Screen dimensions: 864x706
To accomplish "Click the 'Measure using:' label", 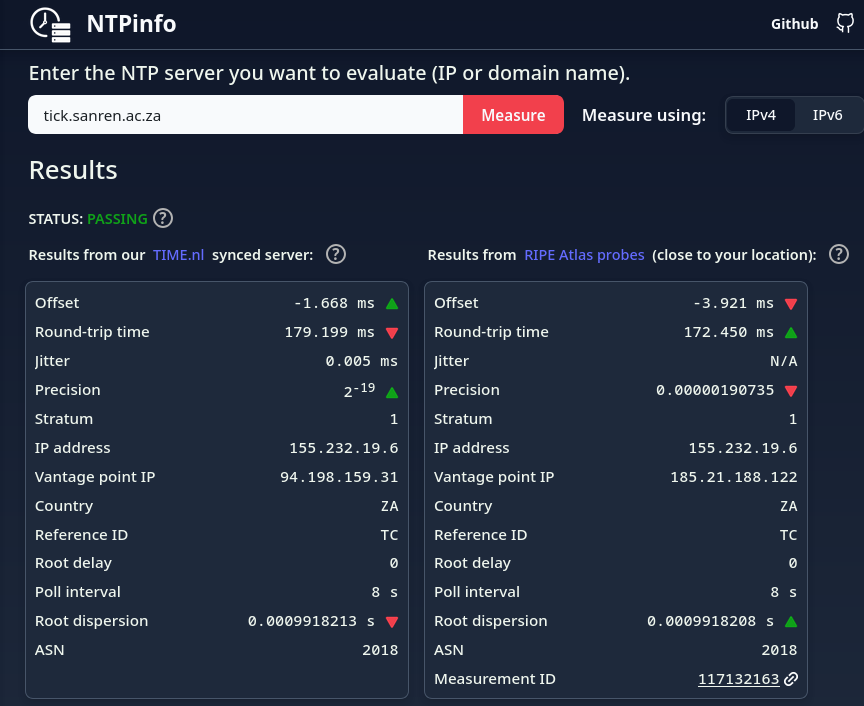I will 644,115.
